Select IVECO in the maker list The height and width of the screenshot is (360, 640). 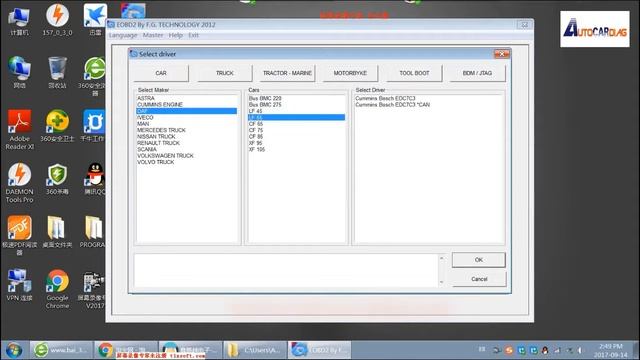pos(186,118)
